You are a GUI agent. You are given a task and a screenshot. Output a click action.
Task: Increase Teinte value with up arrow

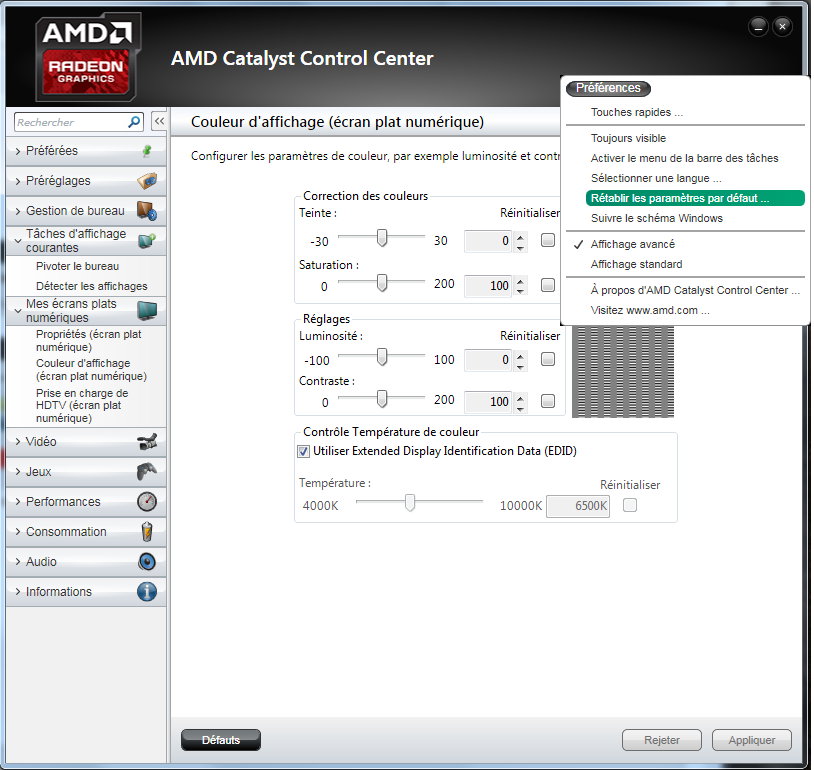coord(520,236)
